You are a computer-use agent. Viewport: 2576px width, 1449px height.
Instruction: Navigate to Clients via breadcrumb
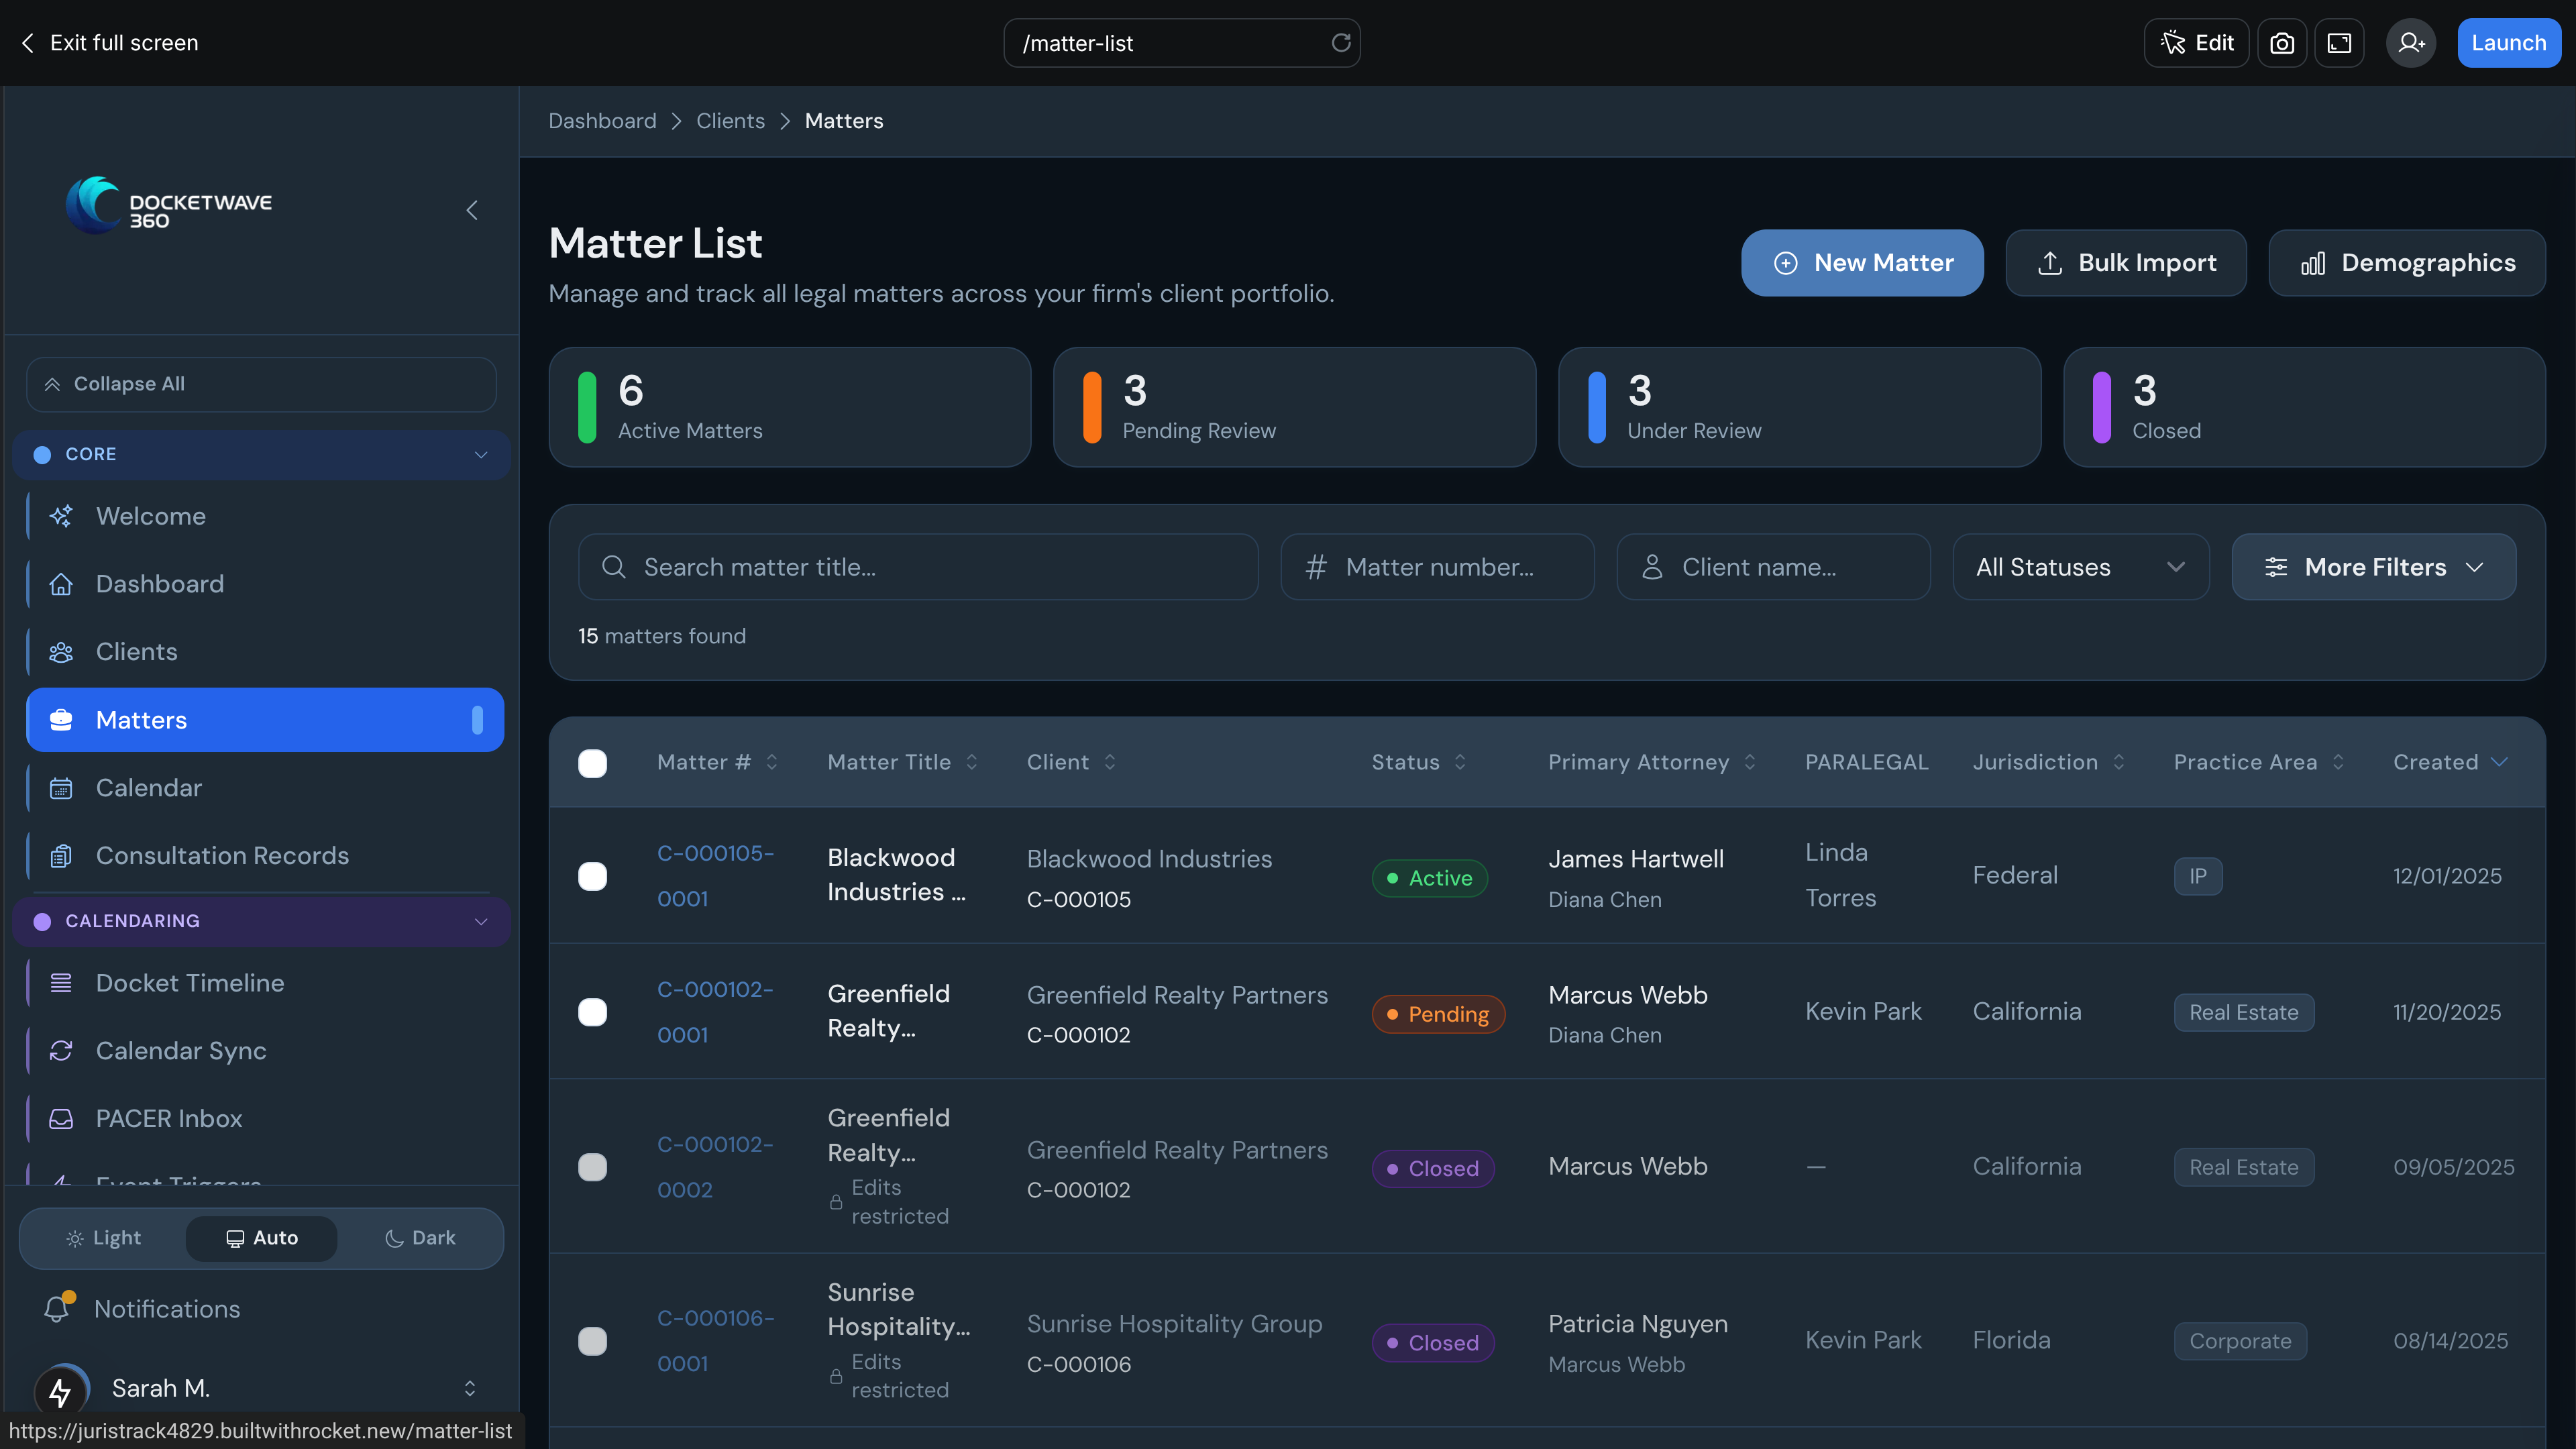pos(729,120)
